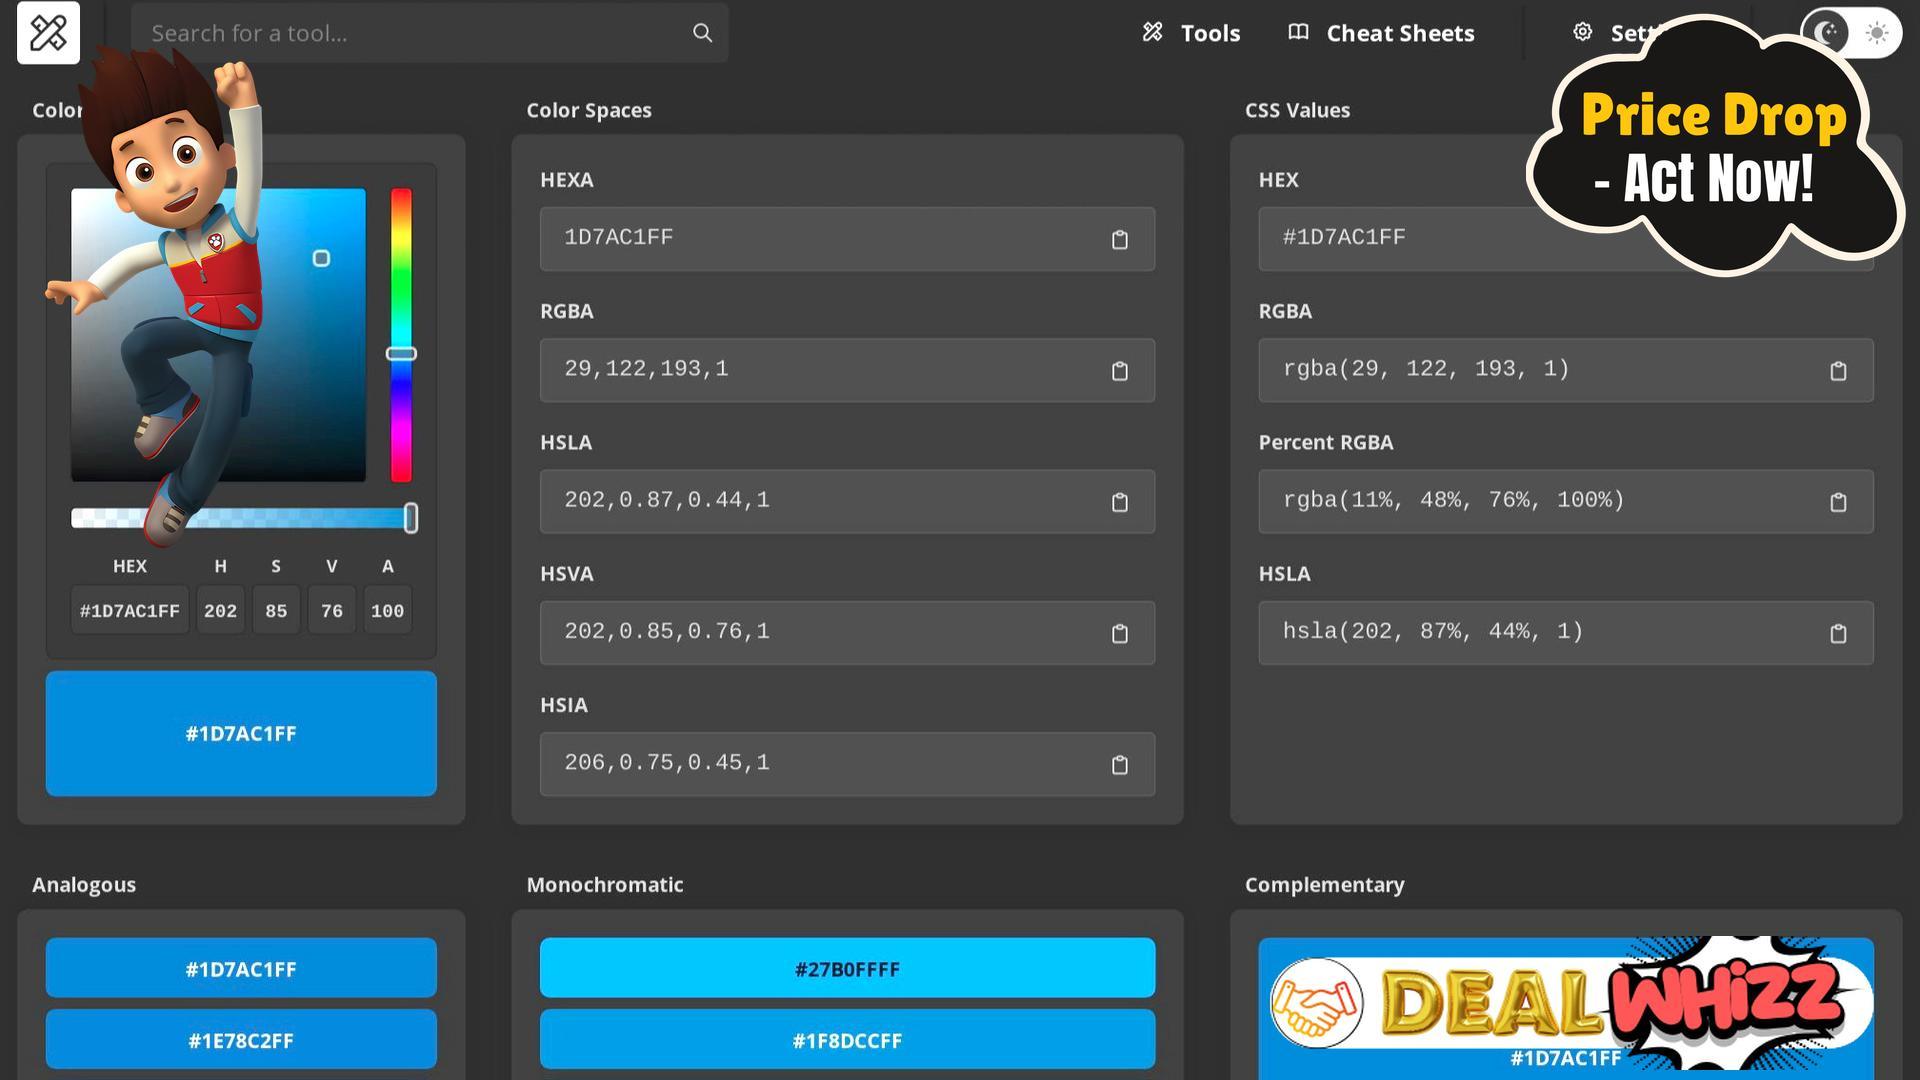Focus the 'Search for a tool...' field
The width and height of the screenshot is (1920, 1080).
[429, 33]
